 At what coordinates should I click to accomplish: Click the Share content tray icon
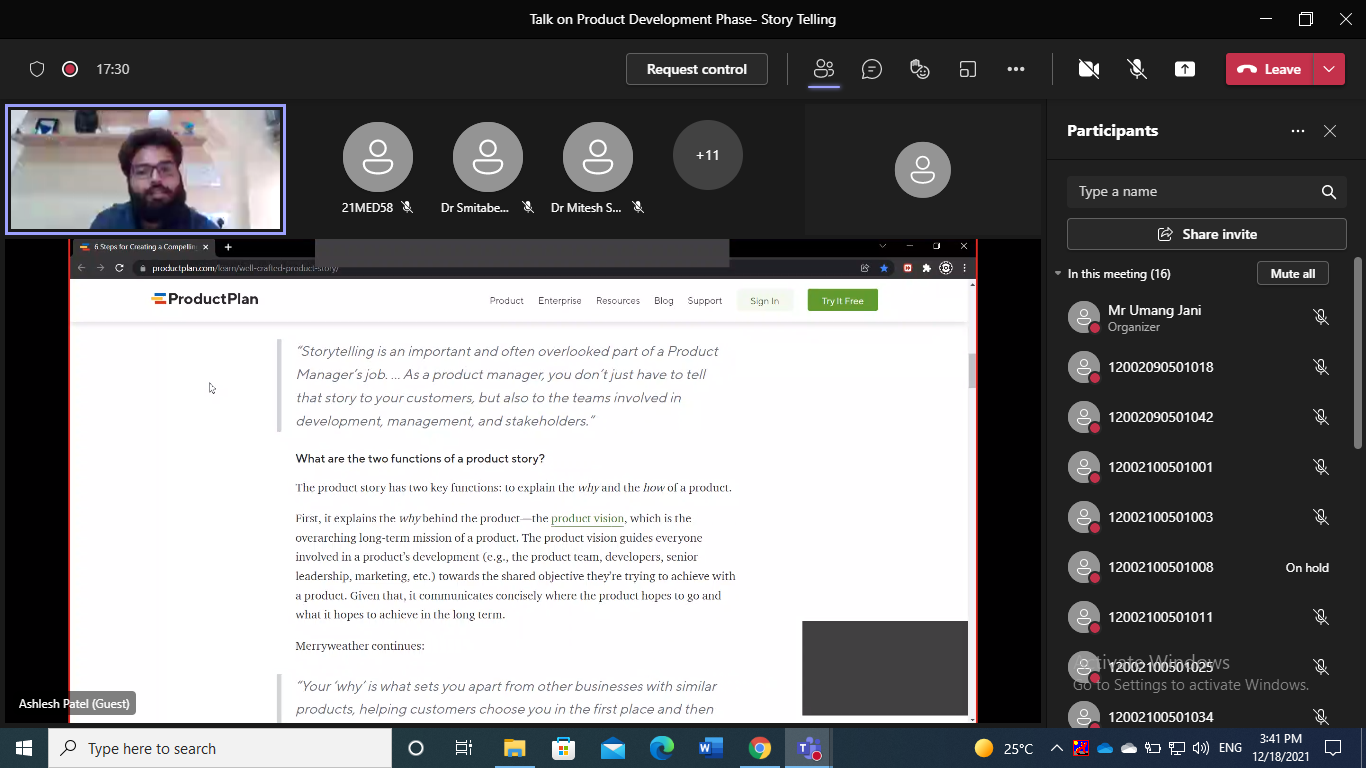1185,69
